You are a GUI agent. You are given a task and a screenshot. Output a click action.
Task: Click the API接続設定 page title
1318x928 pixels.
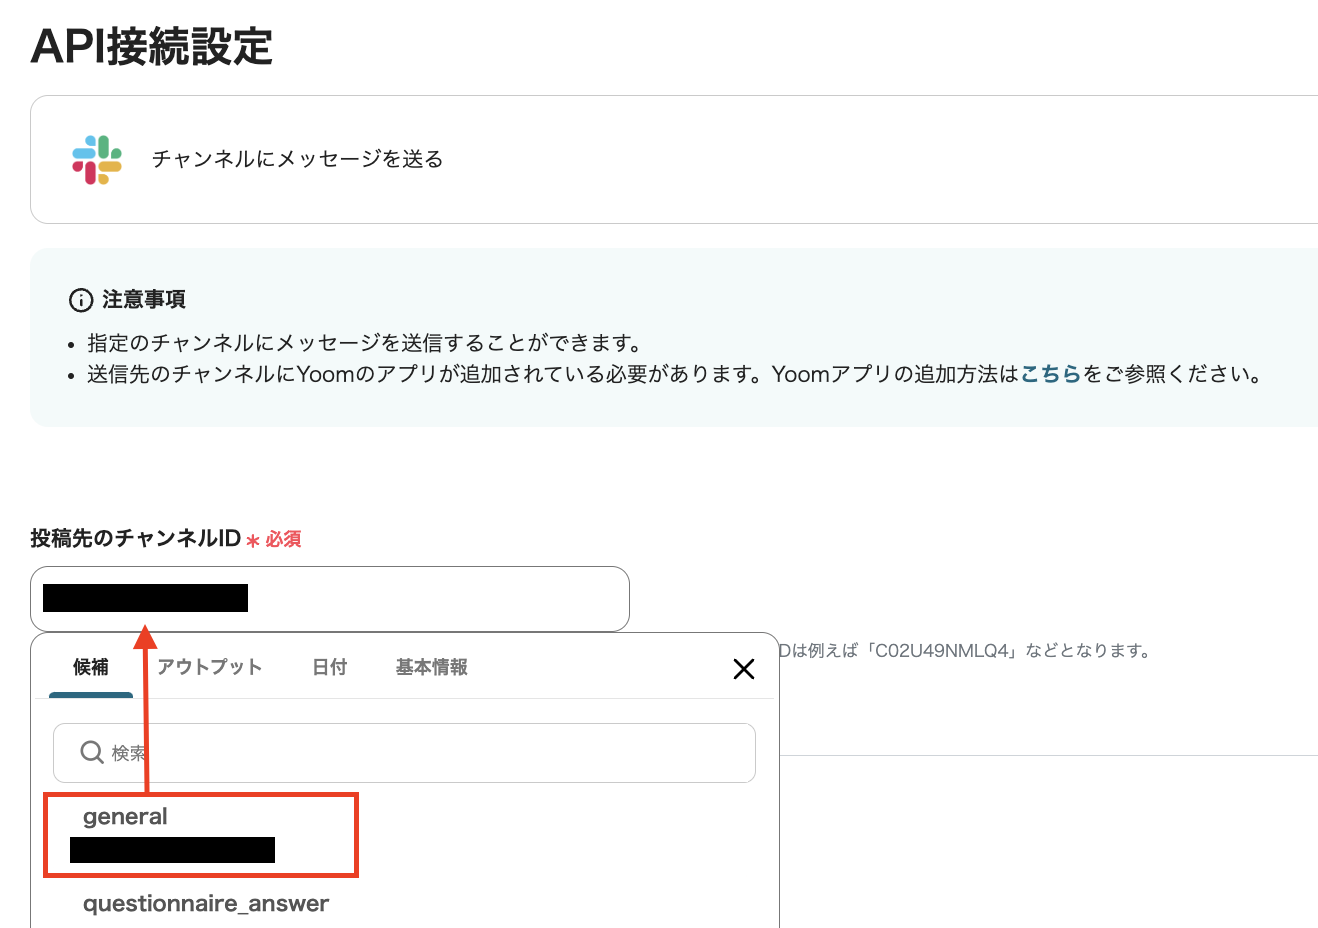click(151, 47)
